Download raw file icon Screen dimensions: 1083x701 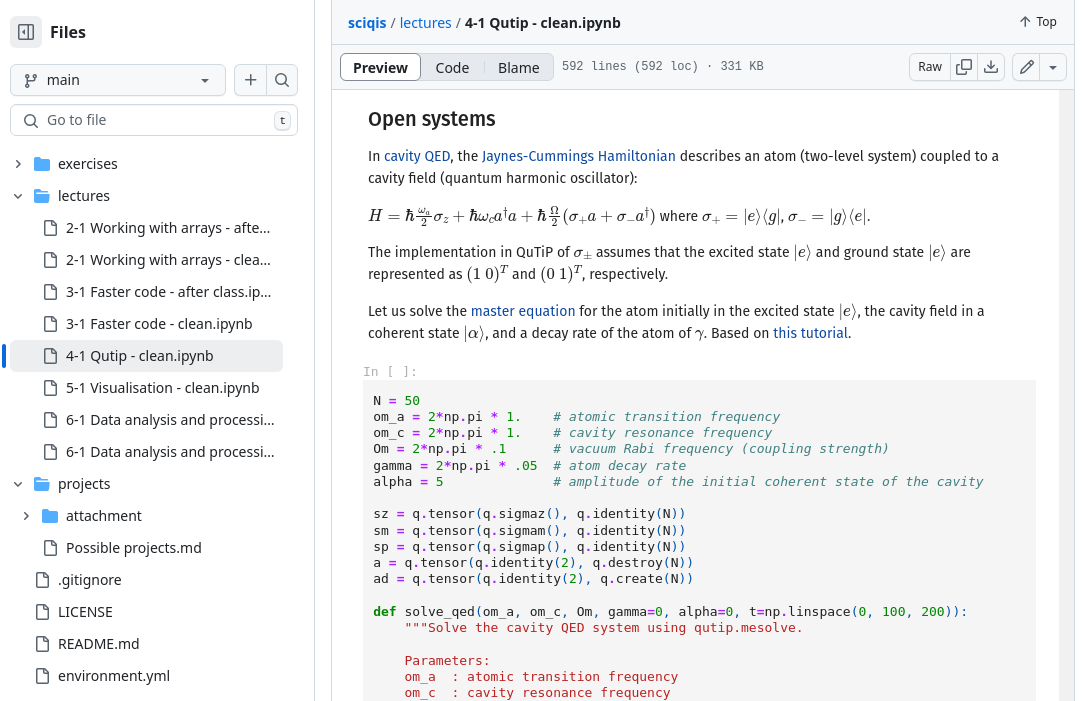click(990, 66)
